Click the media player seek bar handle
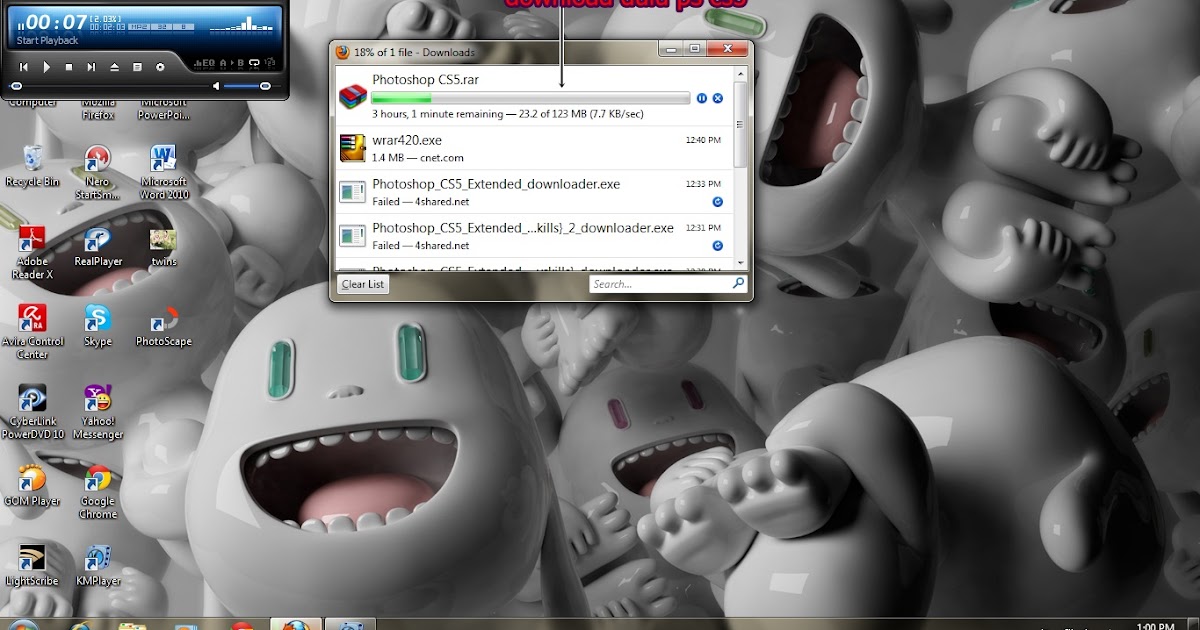The image size is (1200, 630). click(16, 87)
